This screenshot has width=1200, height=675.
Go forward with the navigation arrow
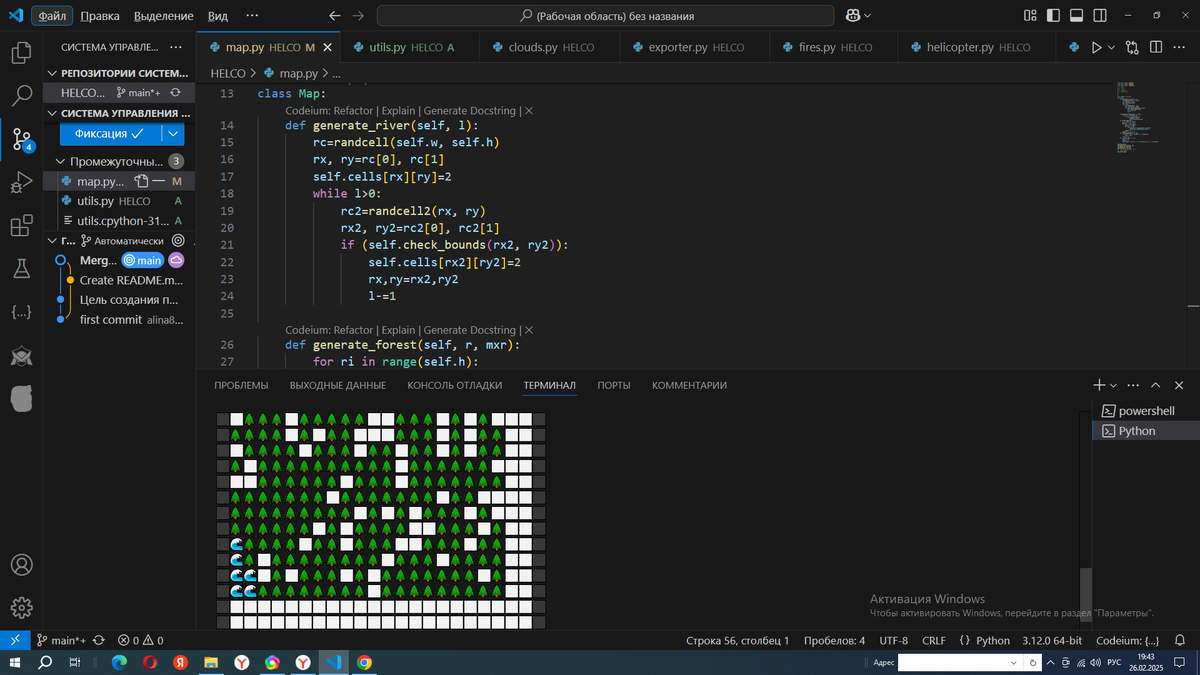[358, 16]
